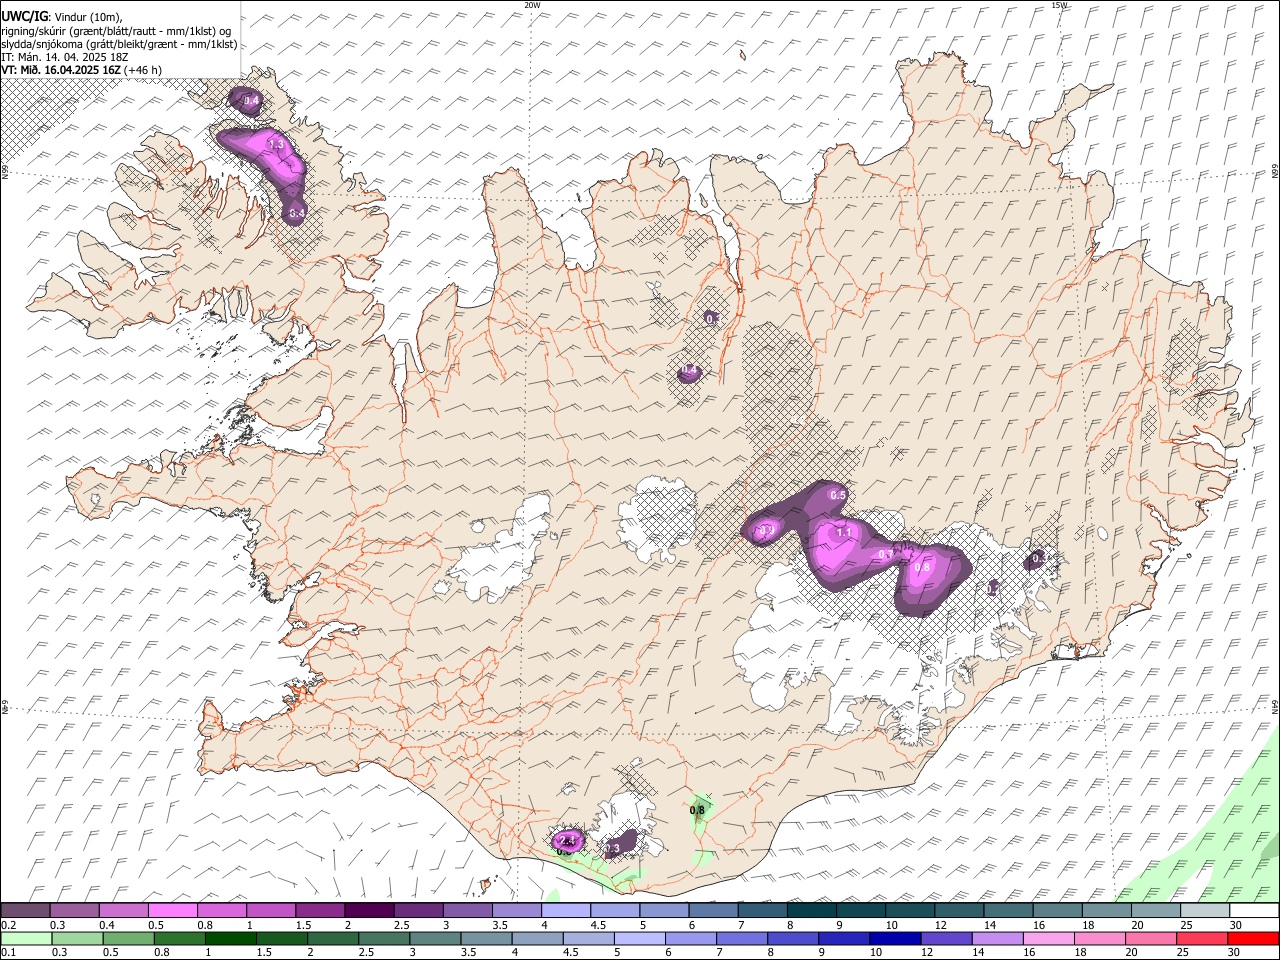Select the 'IT: Mán. 14. 04. 2025 18Z' line
The height and width of the screenshot is (960, 1280).
(65, 57)
